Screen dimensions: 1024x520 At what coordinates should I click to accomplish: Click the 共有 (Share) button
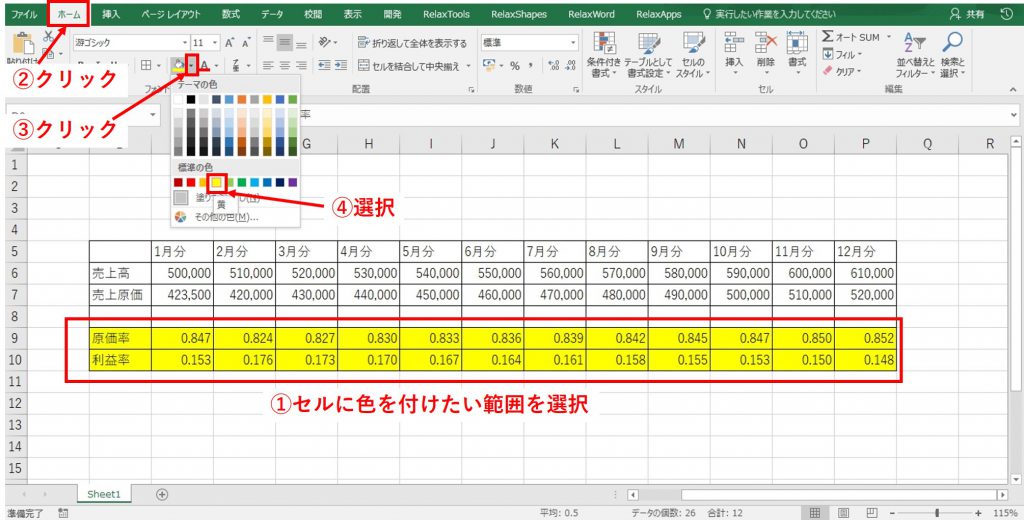(x=967, y=15)
